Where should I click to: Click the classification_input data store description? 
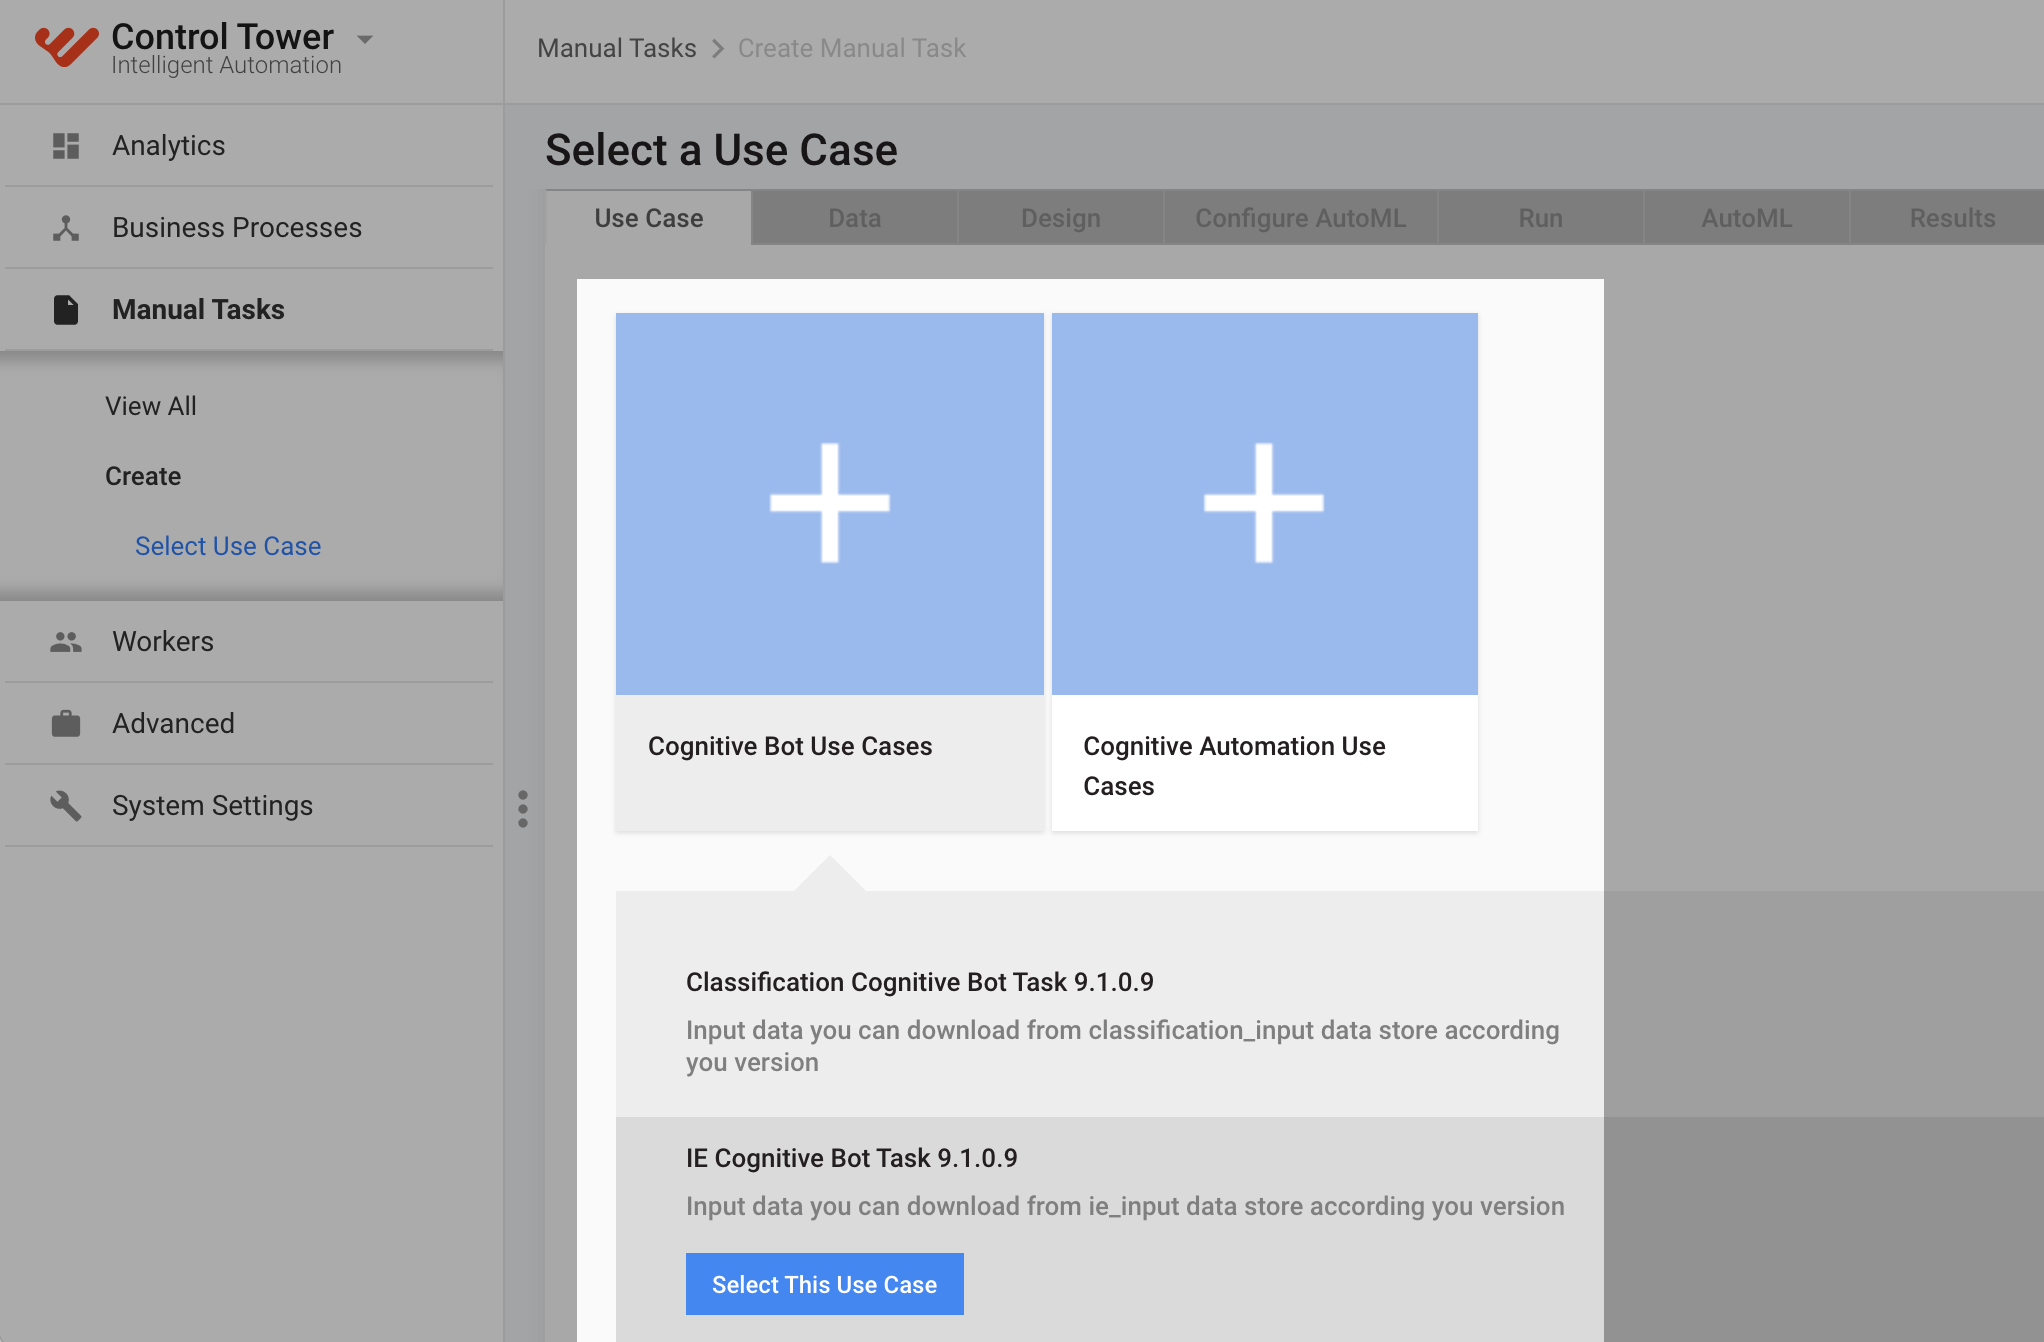coord(1122,1046)
